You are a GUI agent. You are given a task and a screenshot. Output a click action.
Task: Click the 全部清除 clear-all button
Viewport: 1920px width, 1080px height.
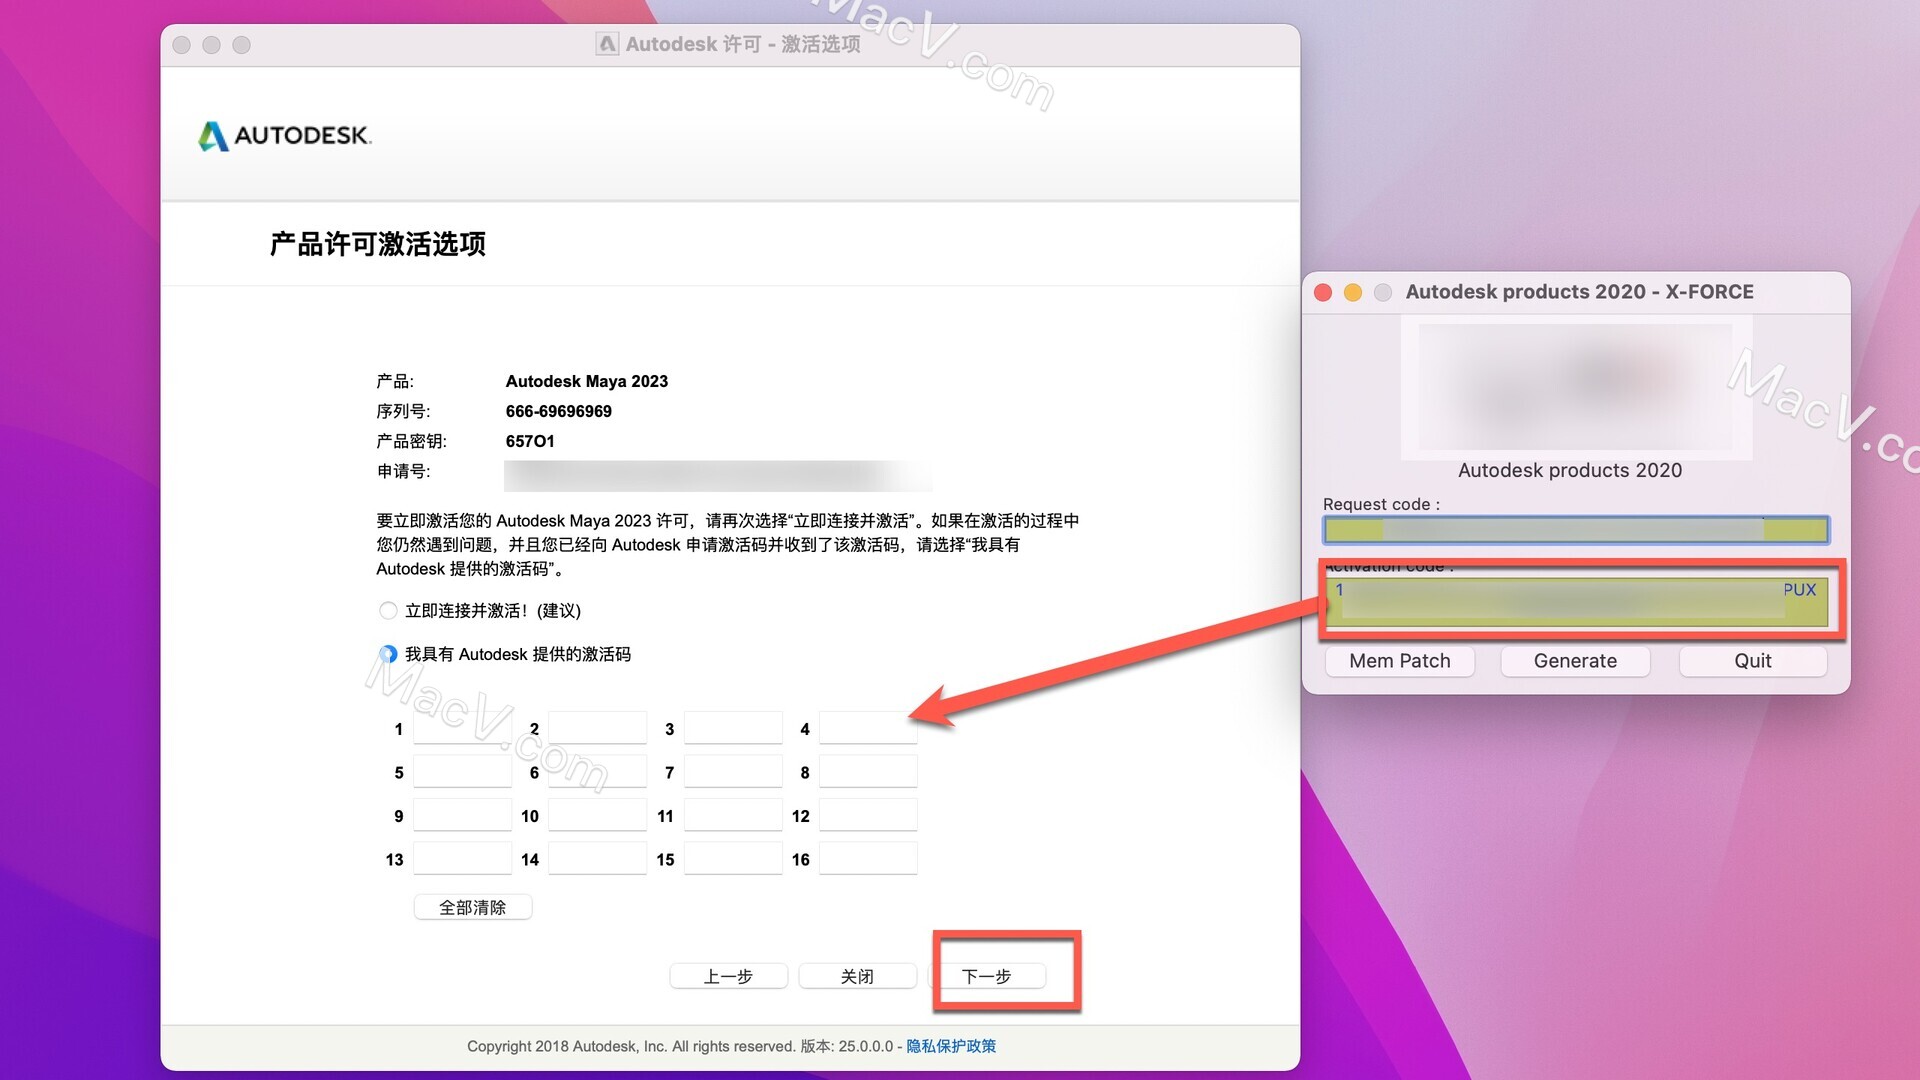(x=473, y=907)
